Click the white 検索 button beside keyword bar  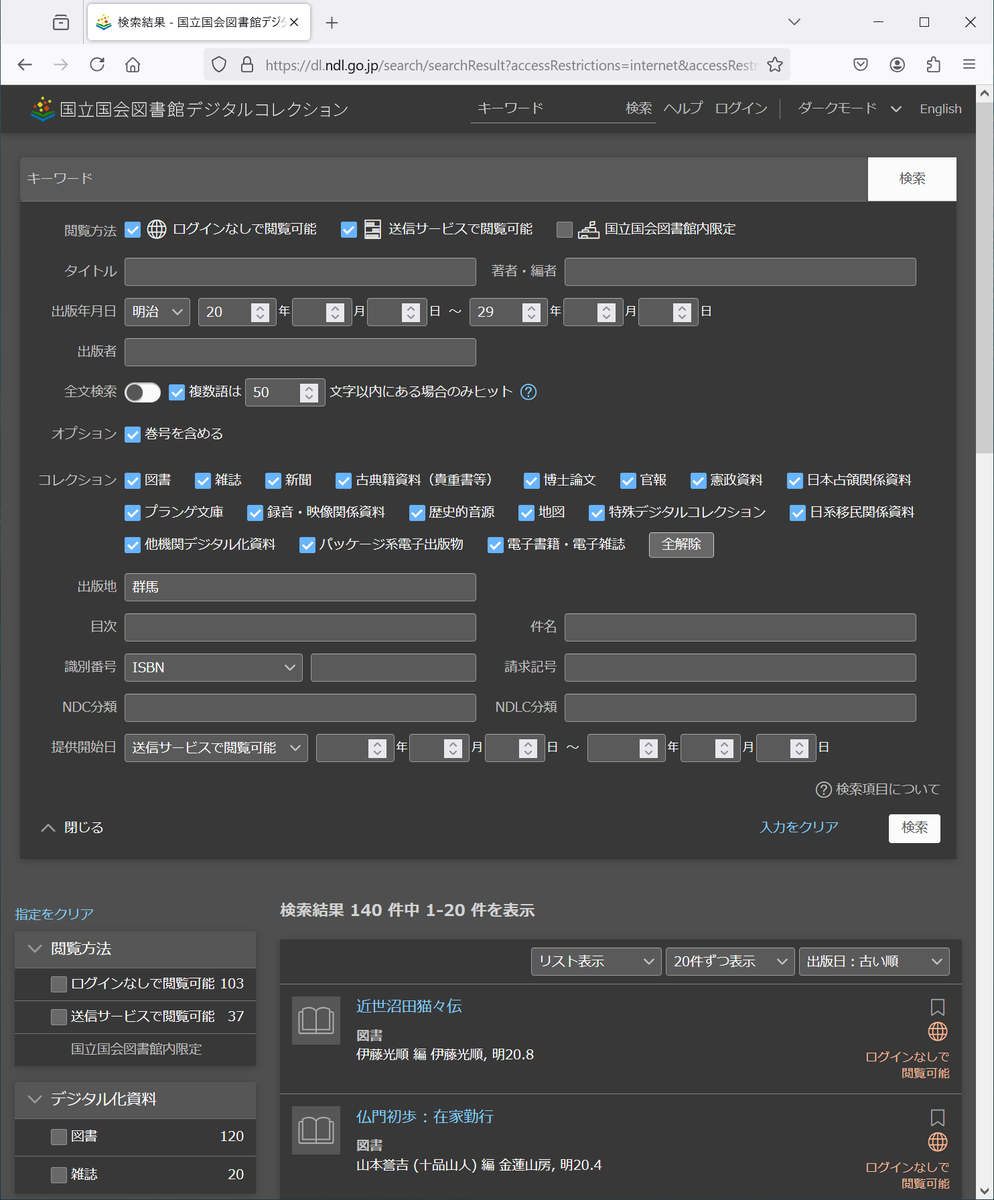click(x=912, y=179)
